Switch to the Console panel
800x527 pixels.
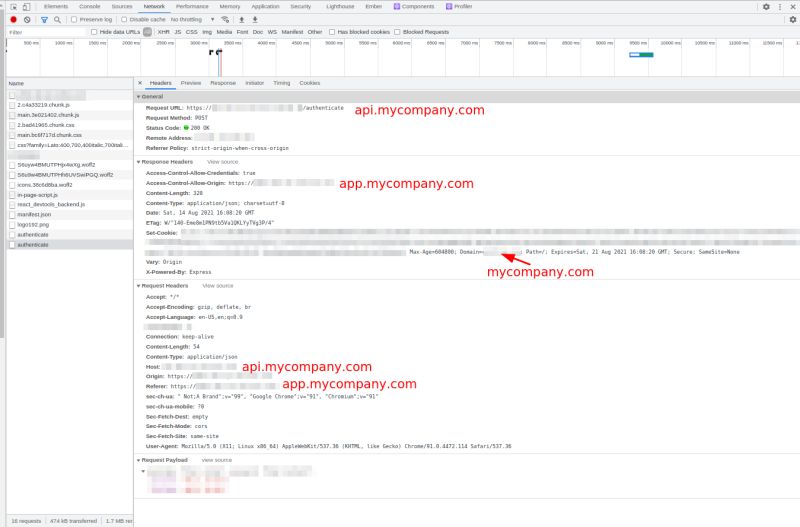click(x=90, y=7)
